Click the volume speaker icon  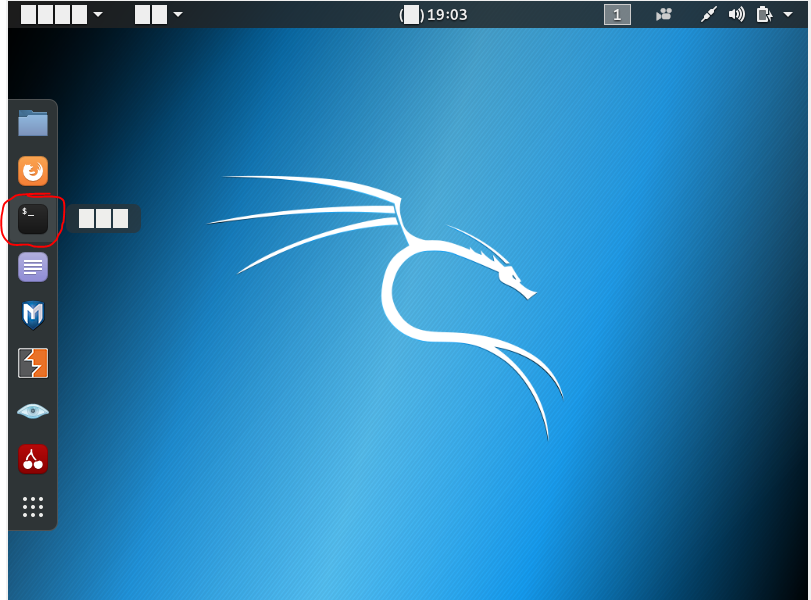pyautogui.click(x=737, y=14)
